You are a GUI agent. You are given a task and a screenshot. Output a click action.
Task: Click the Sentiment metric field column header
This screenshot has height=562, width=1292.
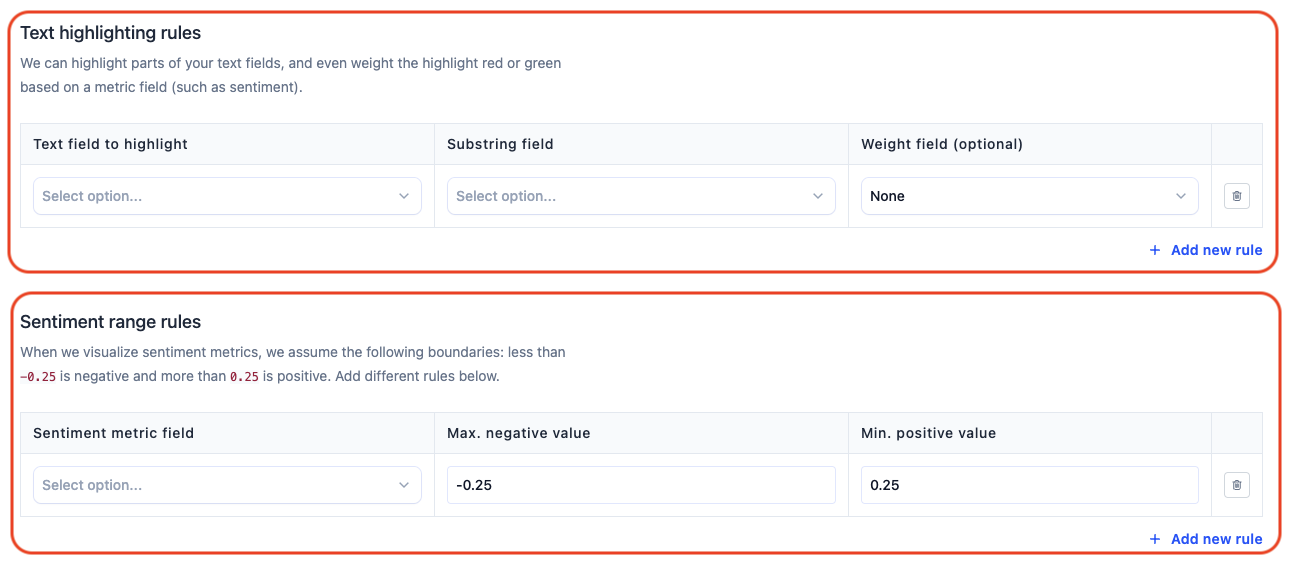[x=114, y=433]
